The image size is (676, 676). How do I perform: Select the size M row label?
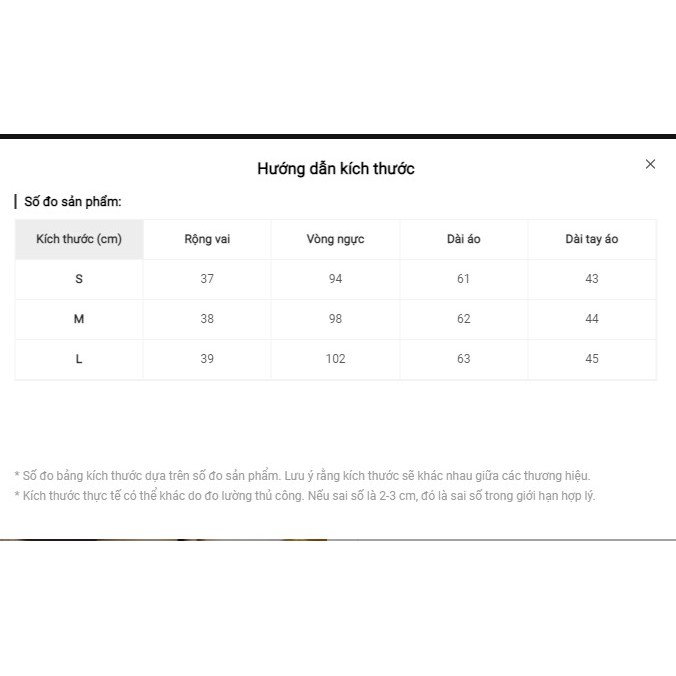tap(79, 319)
